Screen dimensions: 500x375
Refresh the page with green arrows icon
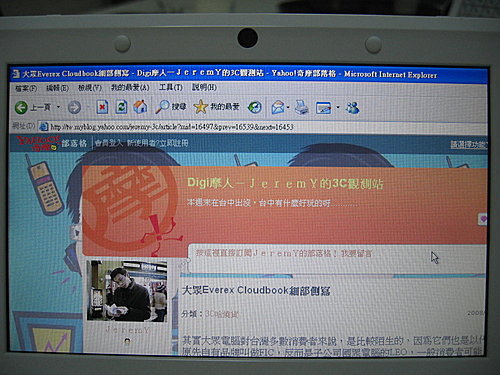coord(121,107)
